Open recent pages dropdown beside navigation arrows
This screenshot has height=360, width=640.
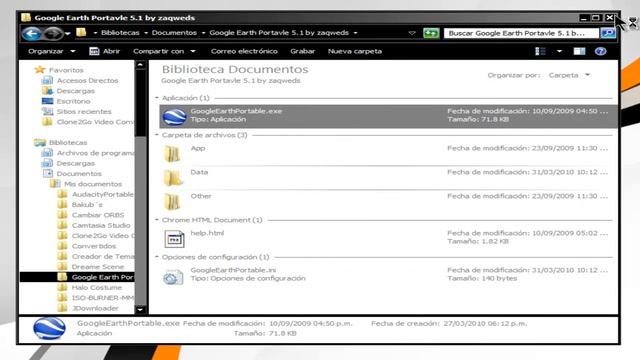coord(68,33)
